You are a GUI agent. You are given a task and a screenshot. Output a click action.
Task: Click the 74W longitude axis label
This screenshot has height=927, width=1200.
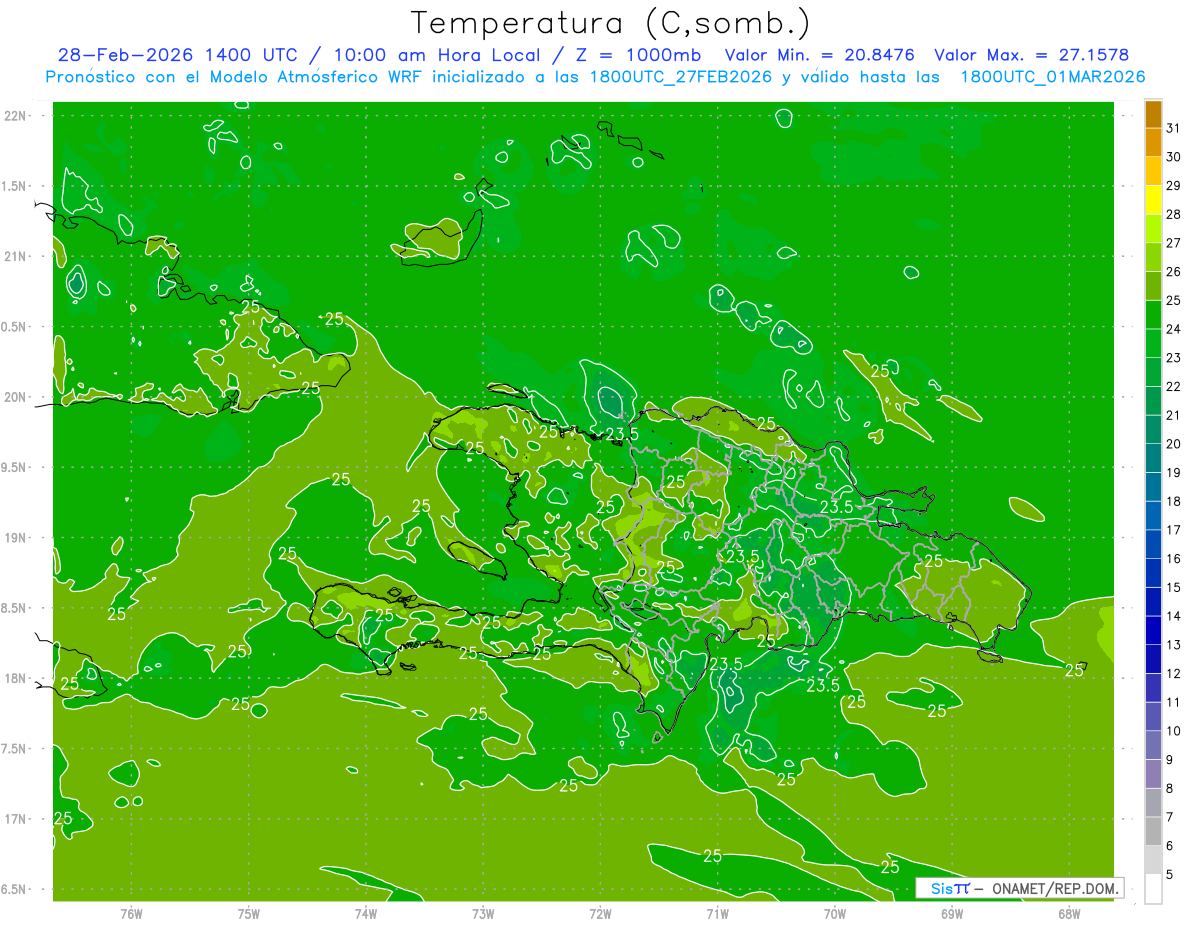(x=365, y=914)
